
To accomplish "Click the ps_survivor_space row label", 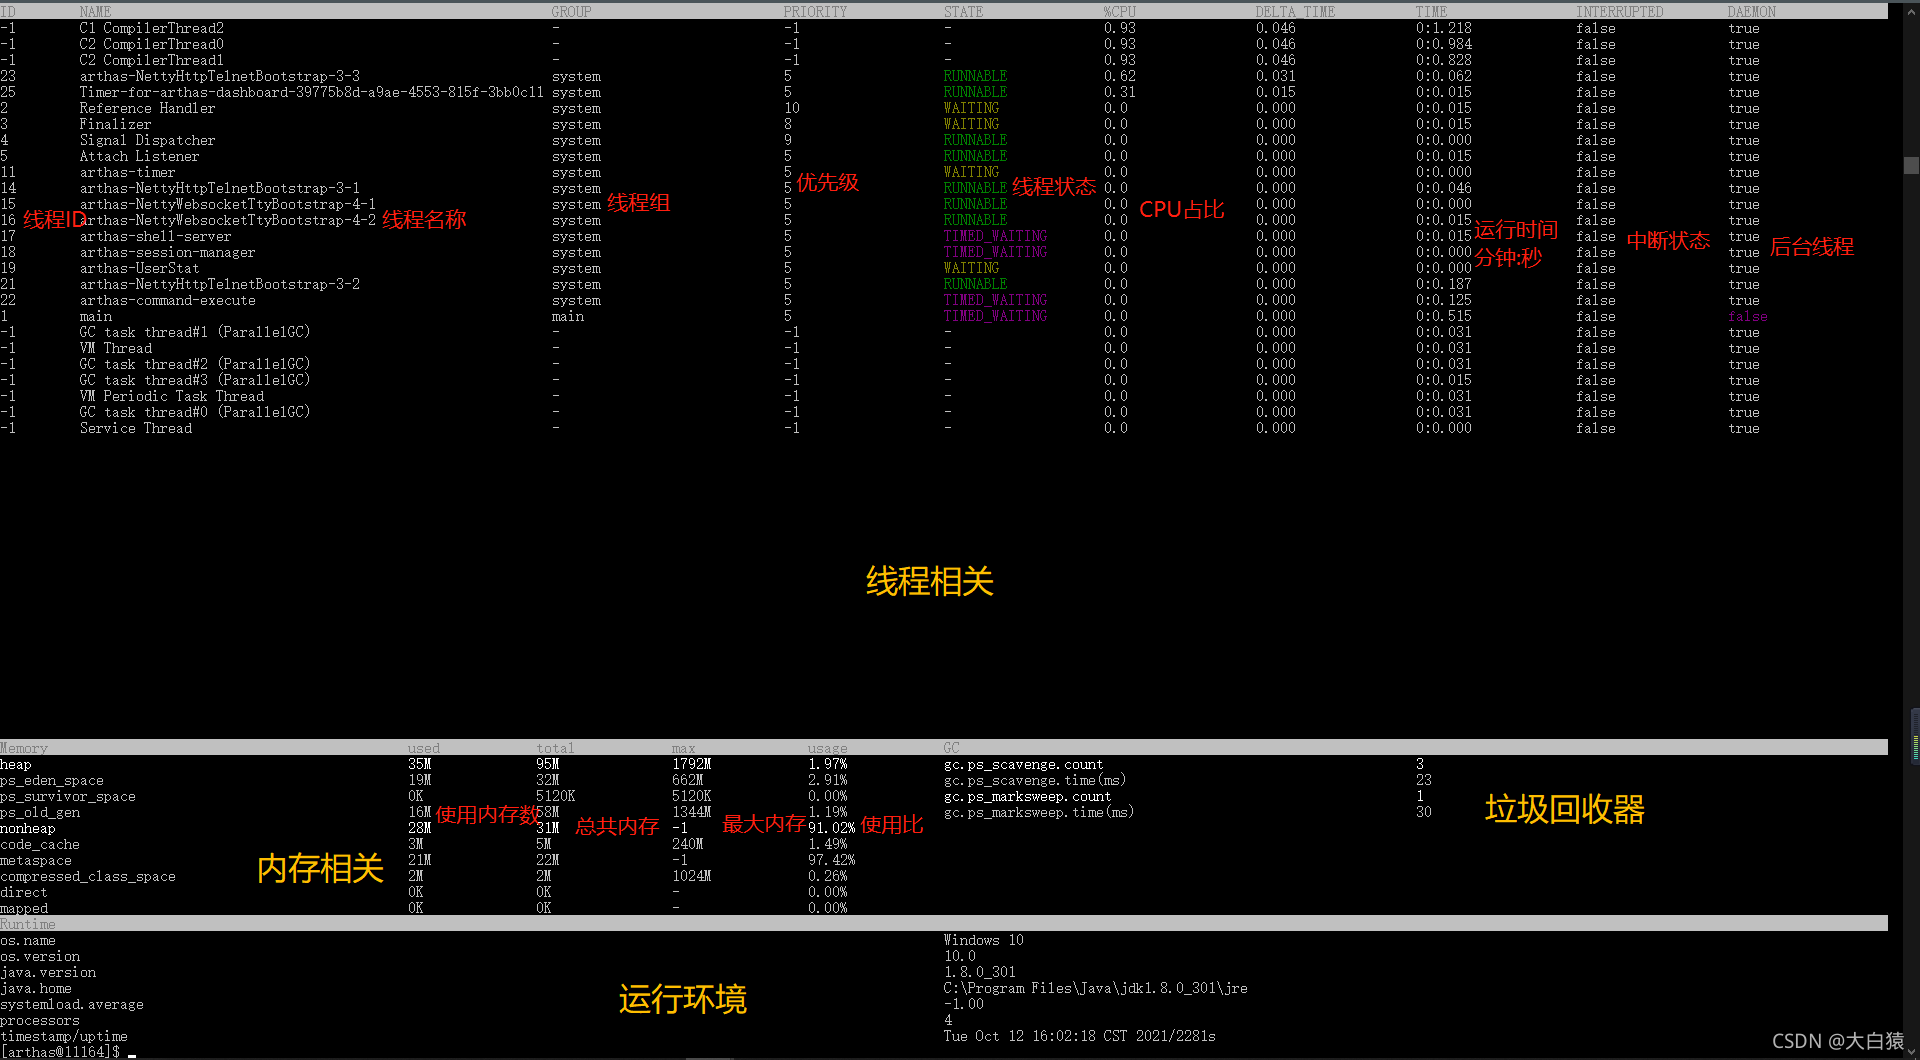I will [x=68, y=796].
